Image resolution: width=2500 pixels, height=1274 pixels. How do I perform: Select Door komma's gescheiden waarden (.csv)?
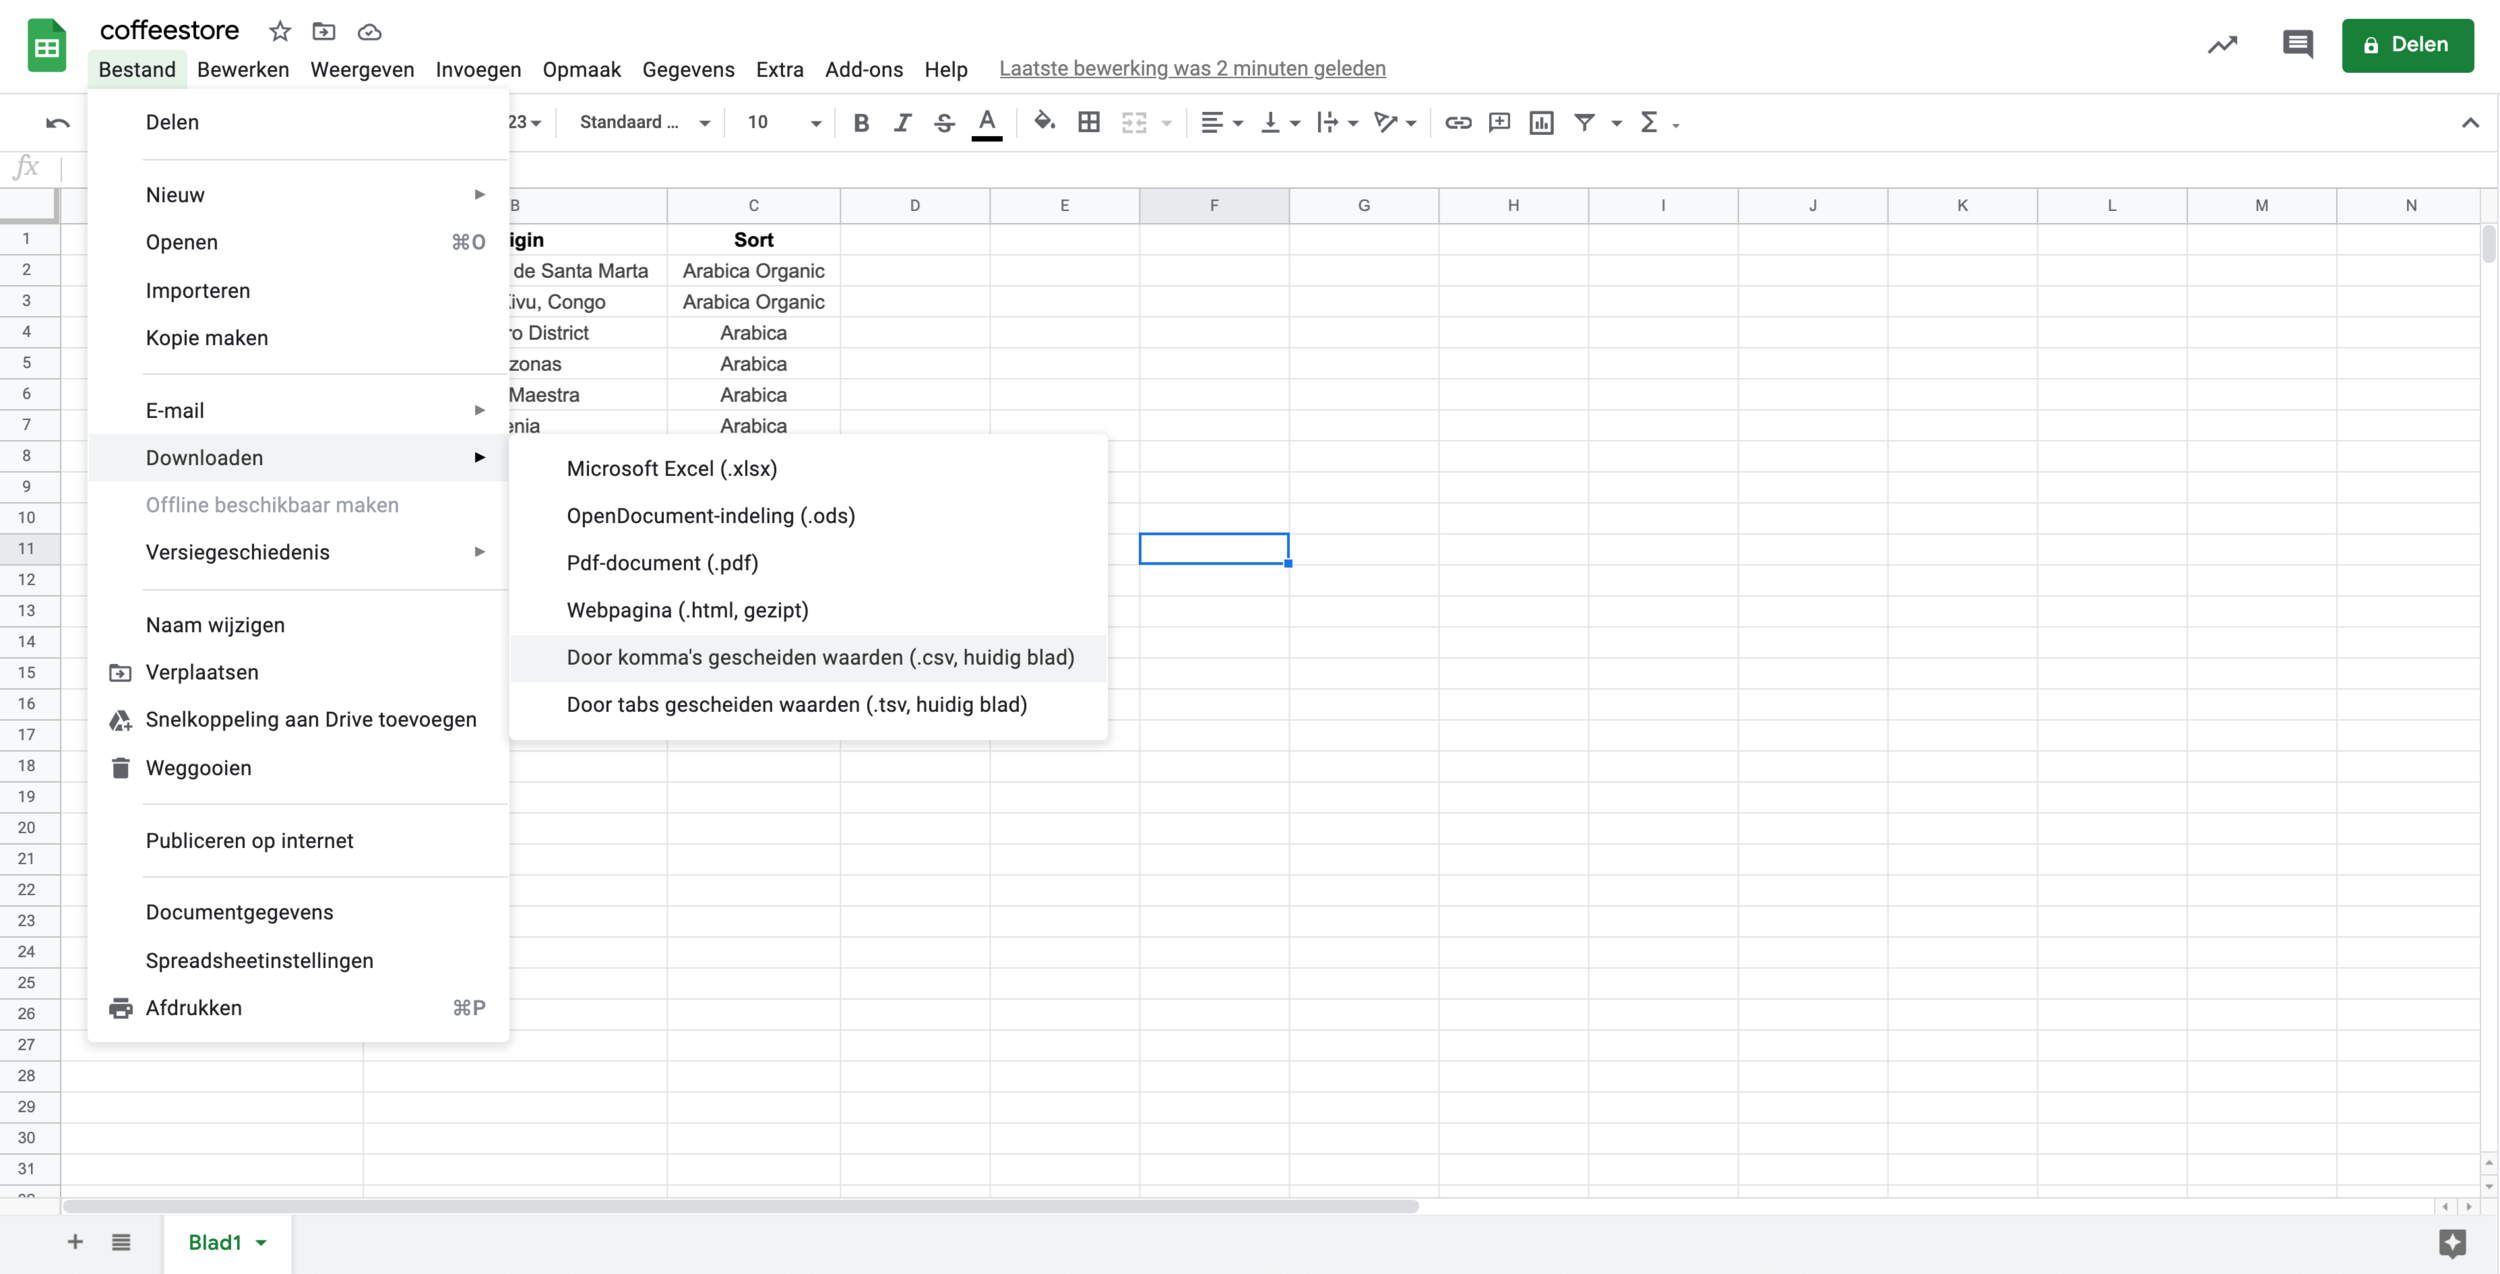click(820, 657)
